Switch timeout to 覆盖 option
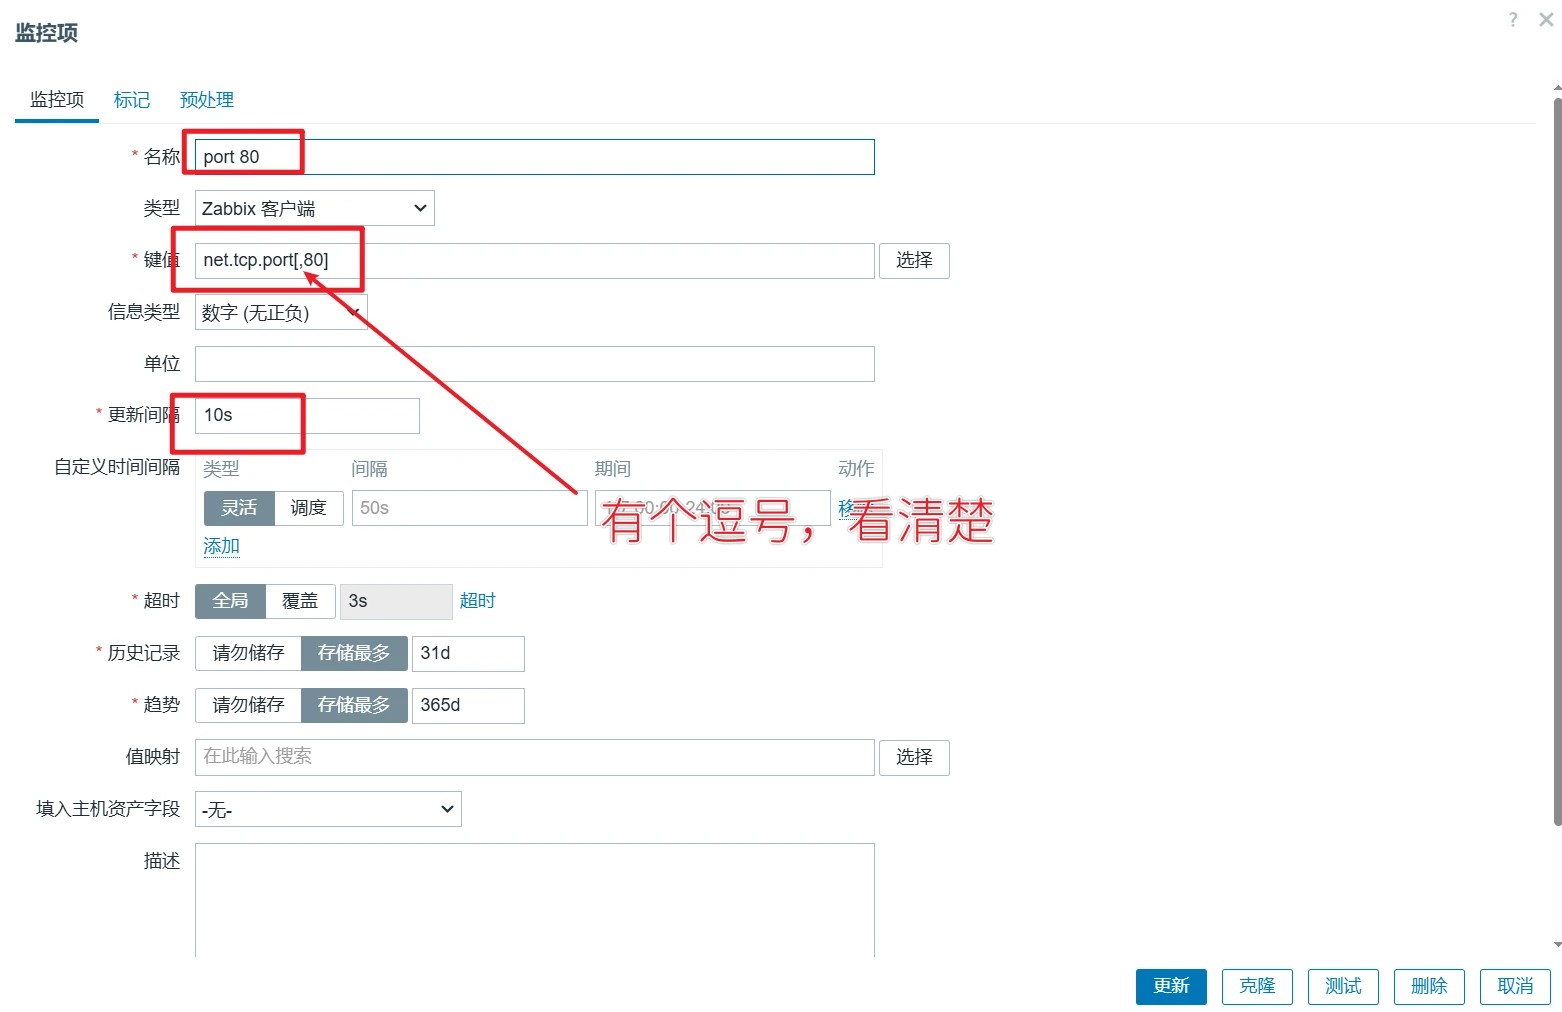 [299, 601]
